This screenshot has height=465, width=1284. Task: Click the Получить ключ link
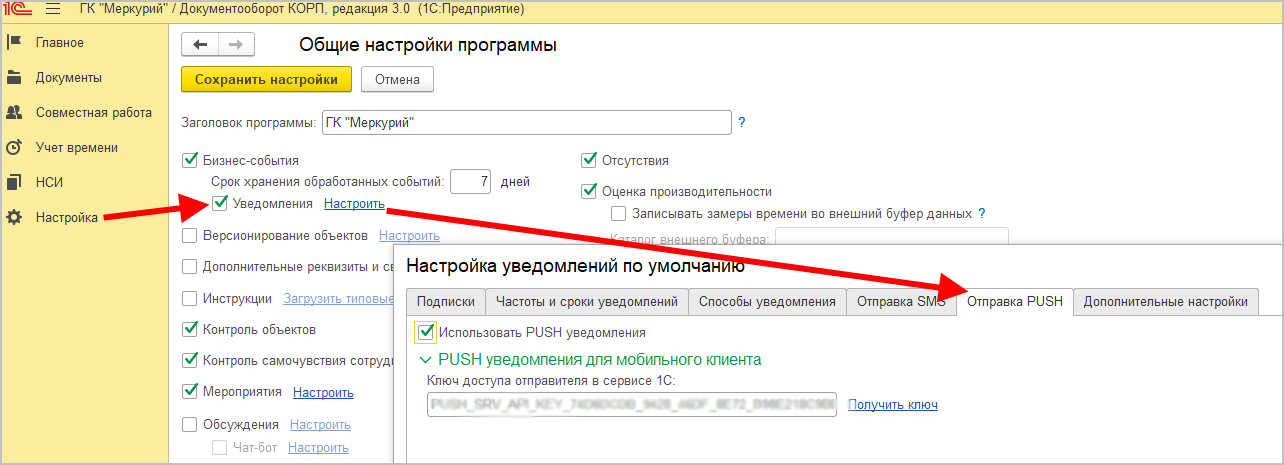point(893,404)
